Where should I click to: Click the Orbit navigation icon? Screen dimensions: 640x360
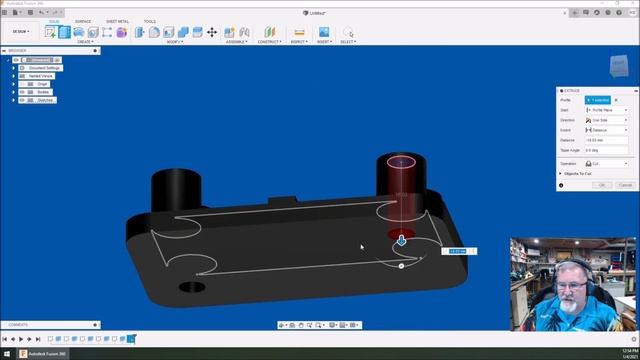click(x=282, y=325)
